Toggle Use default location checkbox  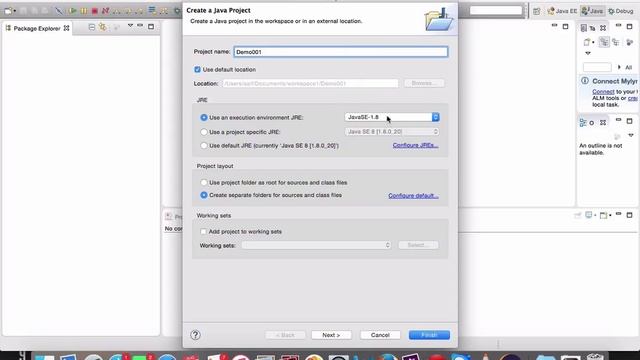(198, 69)
